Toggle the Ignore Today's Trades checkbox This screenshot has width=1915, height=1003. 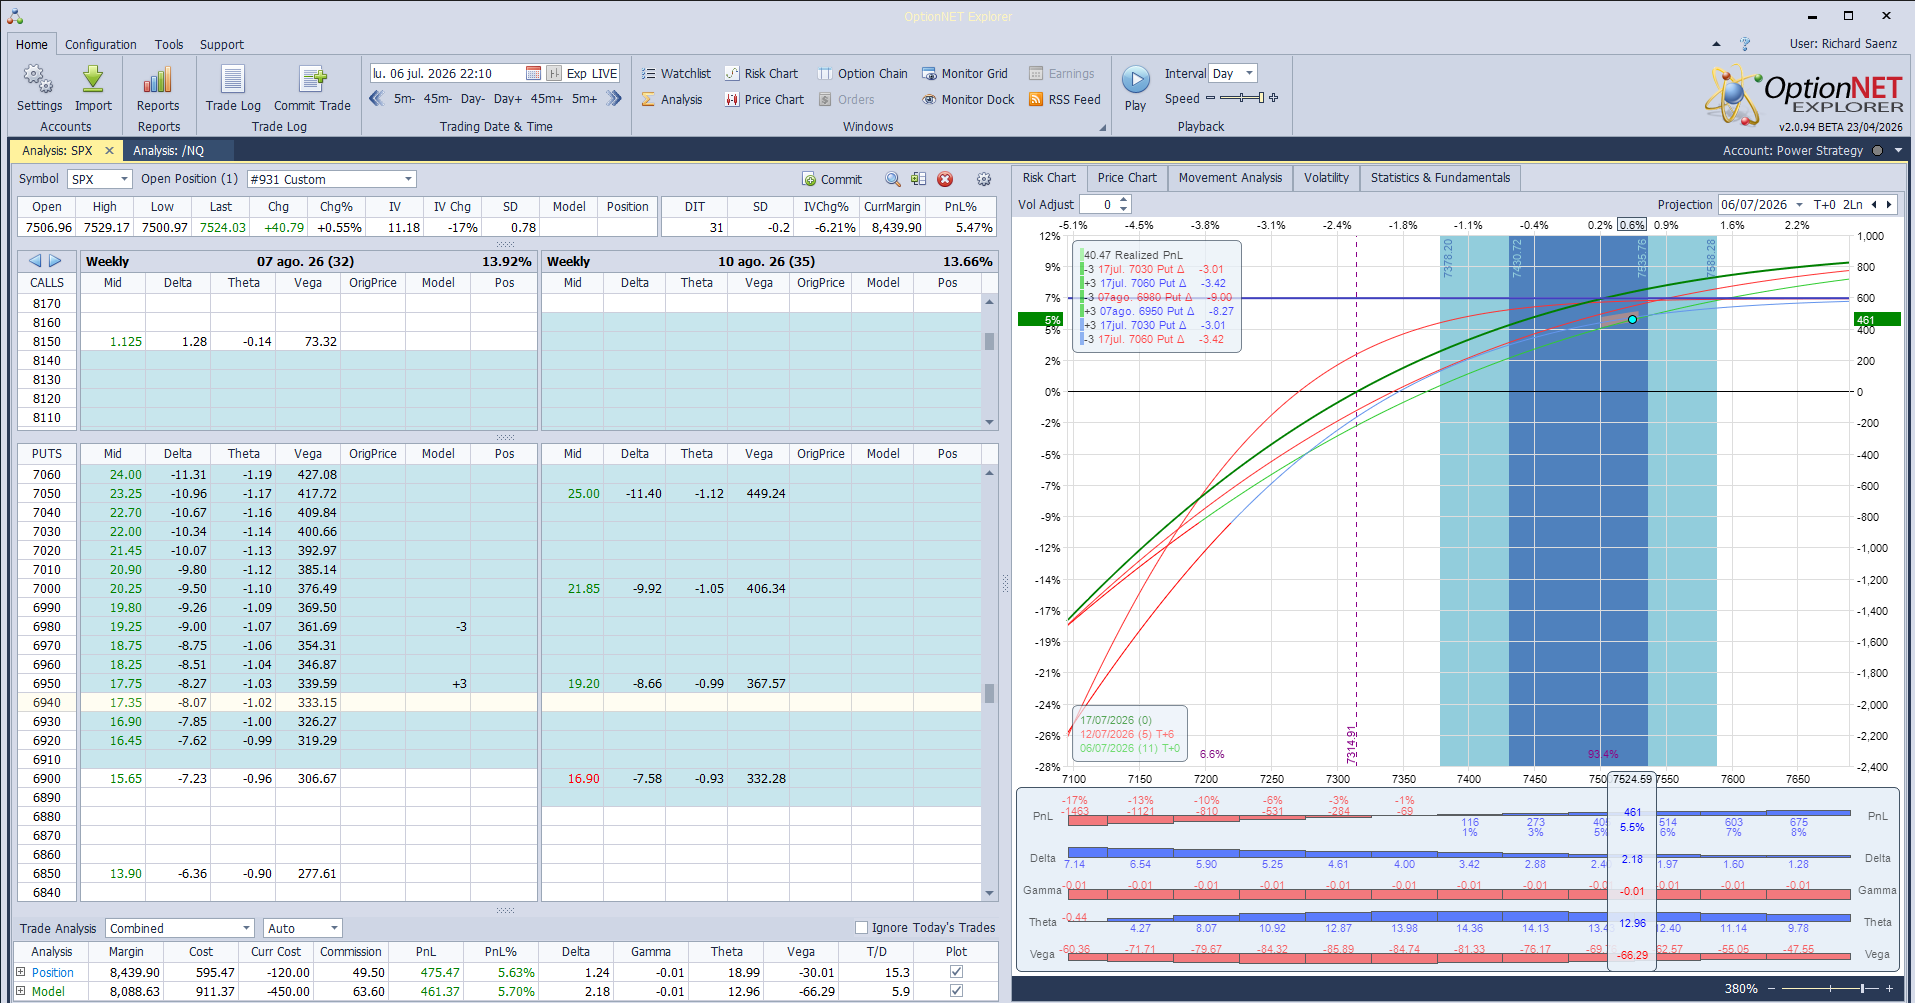click(x=861, y=928)
